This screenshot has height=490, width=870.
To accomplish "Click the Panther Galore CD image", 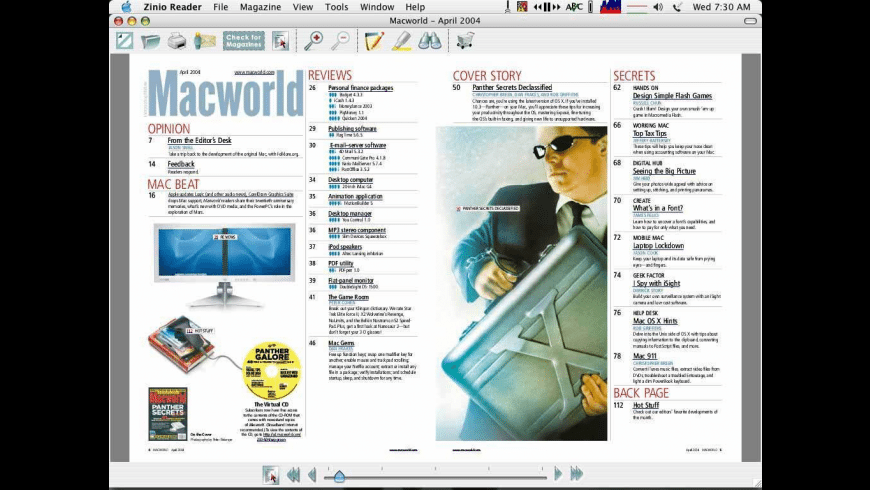I will 272,370.
